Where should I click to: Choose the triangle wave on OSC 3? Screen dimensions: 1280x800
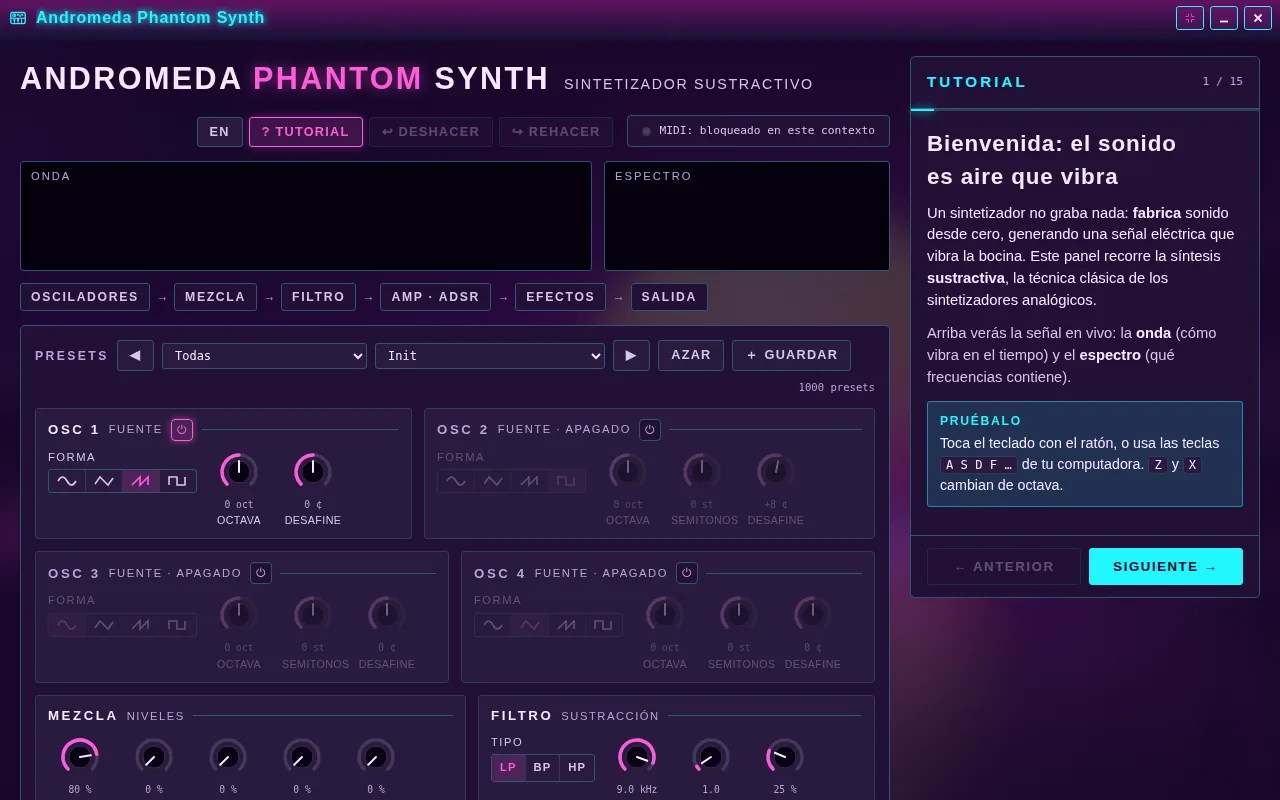[104, 625]
